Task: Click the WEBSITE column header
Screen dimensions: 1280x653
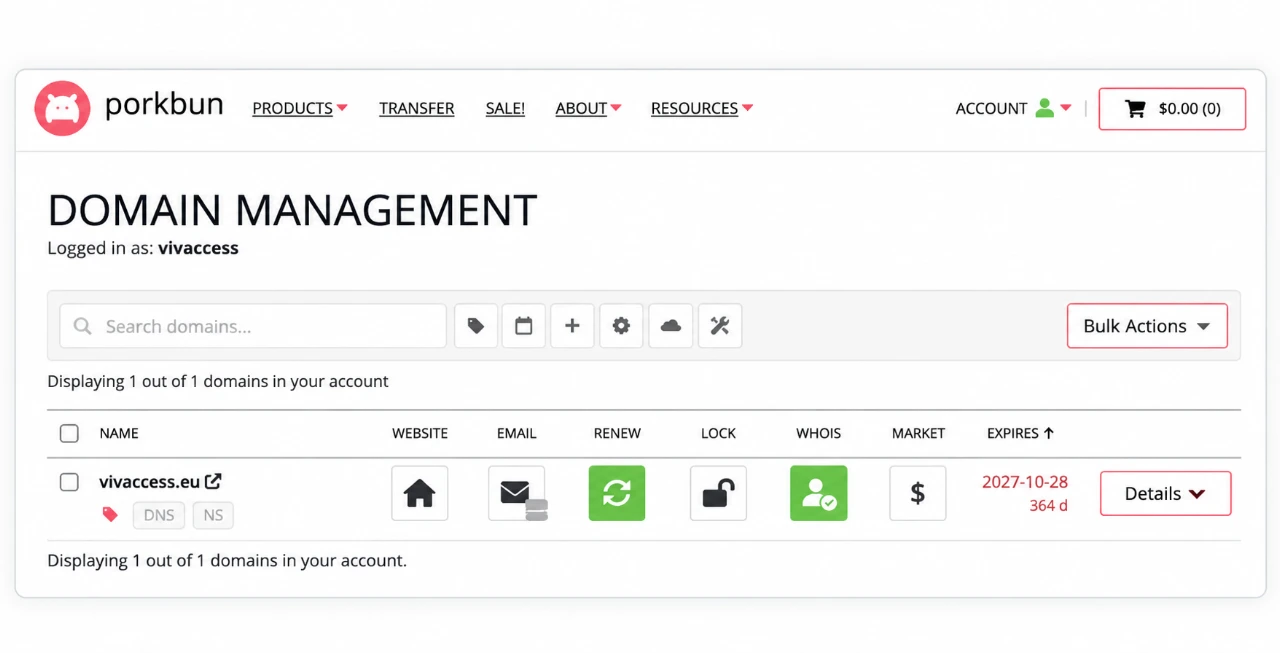Action: (420, 433)
